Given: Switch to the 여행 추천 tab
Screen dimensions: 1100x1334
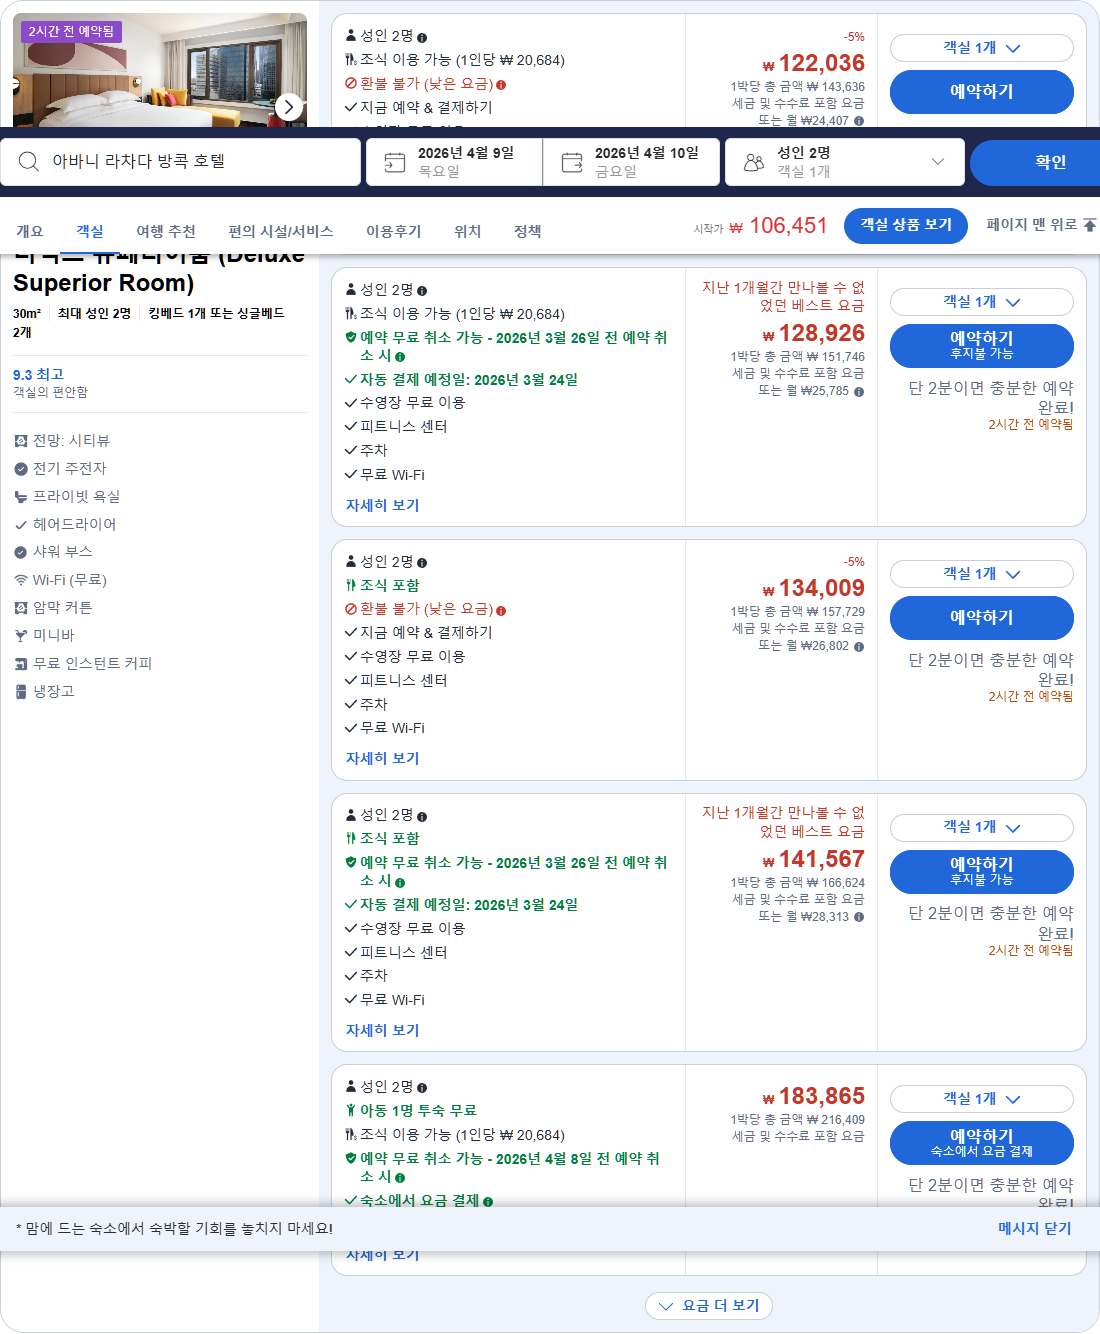Looking at the screenshot, I should [x=166, y=231].
